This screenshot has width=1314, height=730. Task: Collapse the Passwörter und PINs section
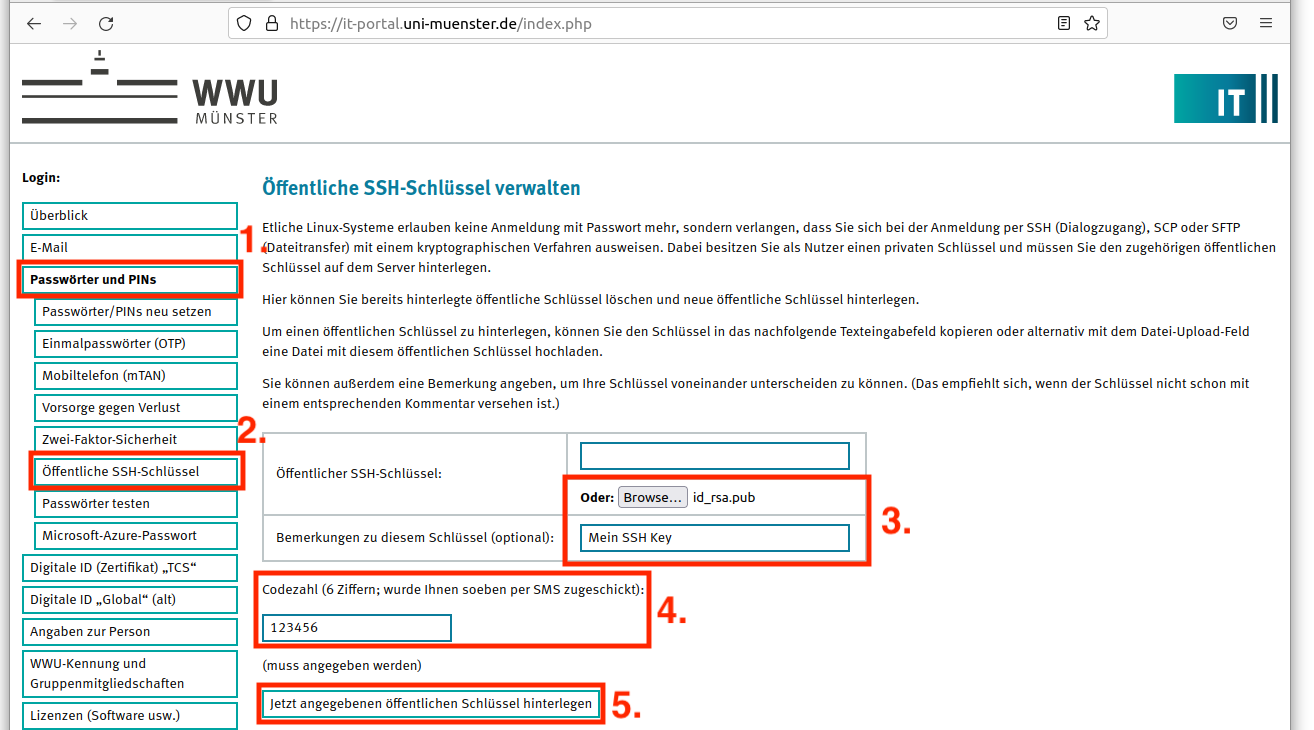130,280
